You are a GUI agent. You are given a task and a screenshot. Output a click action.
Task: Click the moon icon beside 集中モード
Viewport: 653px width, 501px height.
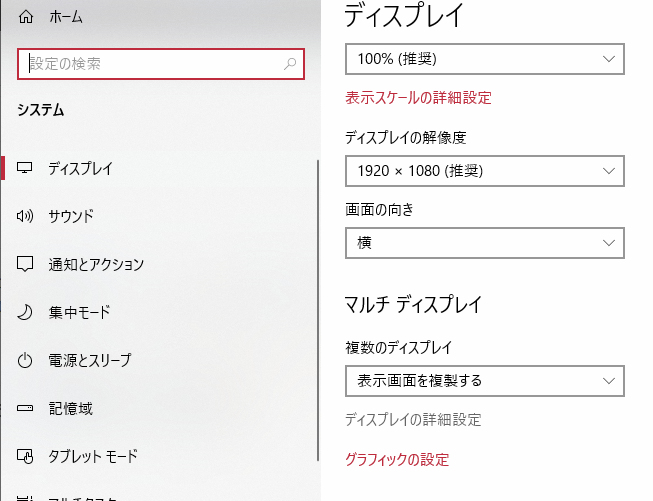point(25,312)
